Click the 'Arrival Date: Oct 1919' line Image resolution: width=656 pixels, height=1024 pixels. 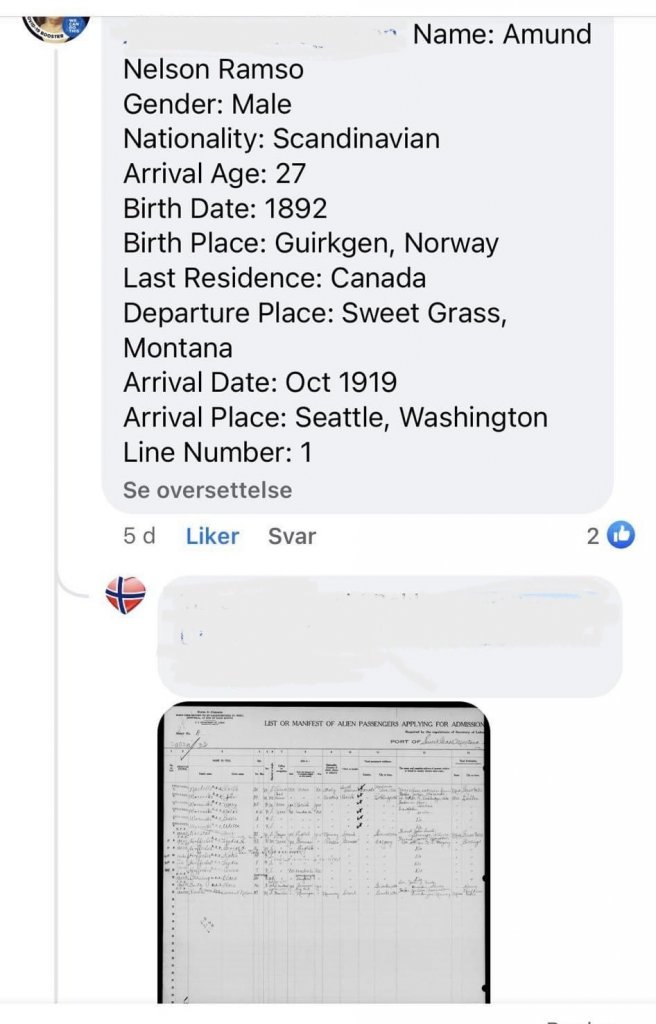pyautogui.click(x=259, y=382)
